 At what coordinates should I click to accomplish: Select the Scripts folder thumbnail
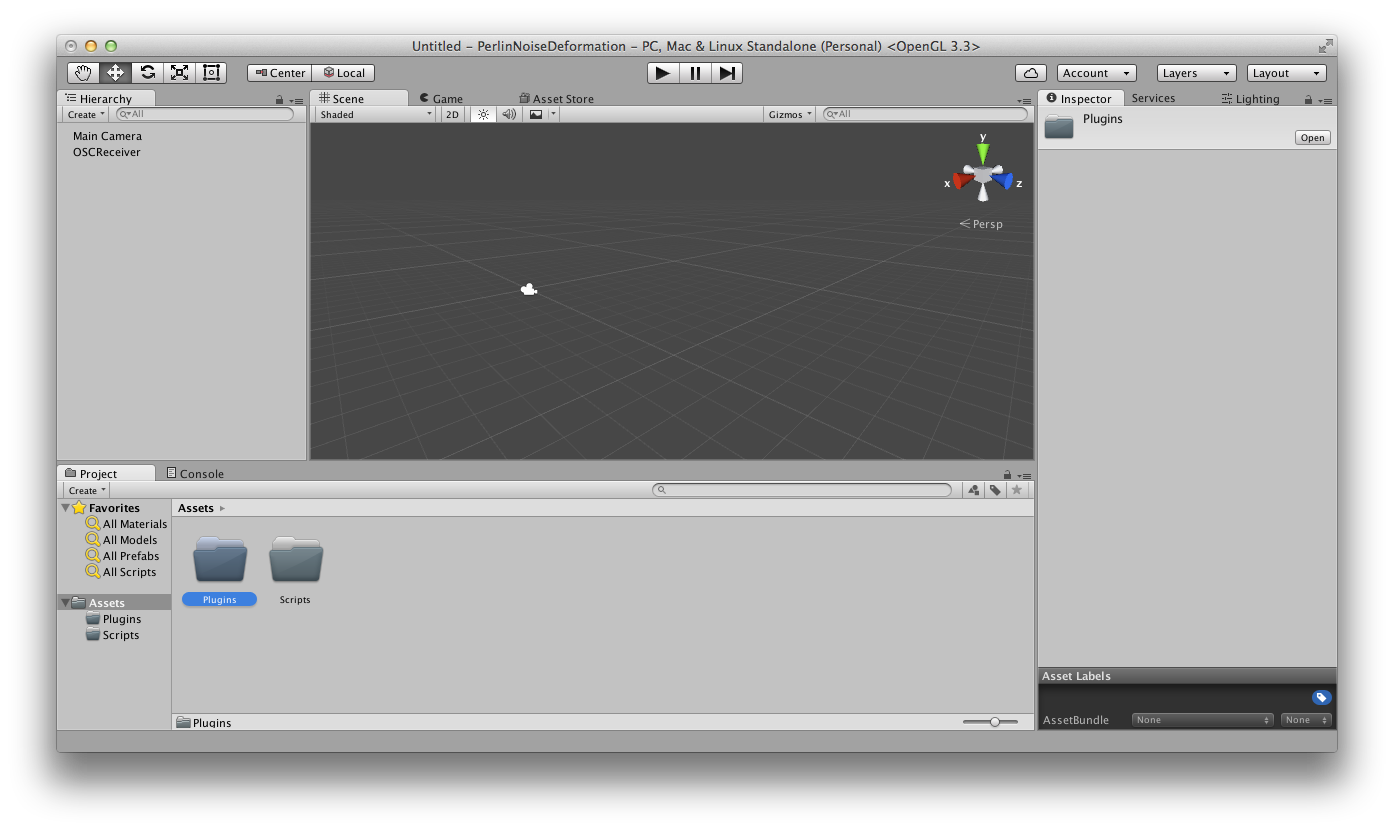(296, 560)
